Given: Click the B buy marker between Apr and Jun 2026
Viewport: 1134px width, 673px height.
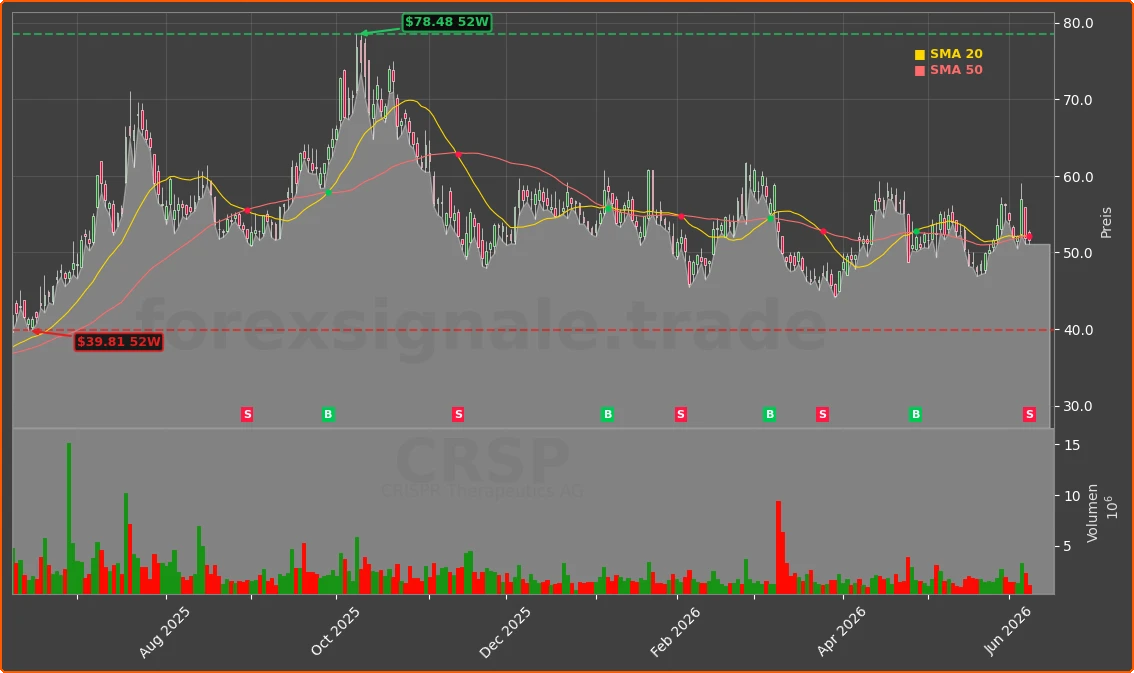Looking at the screenshot, I should [916, 414].
